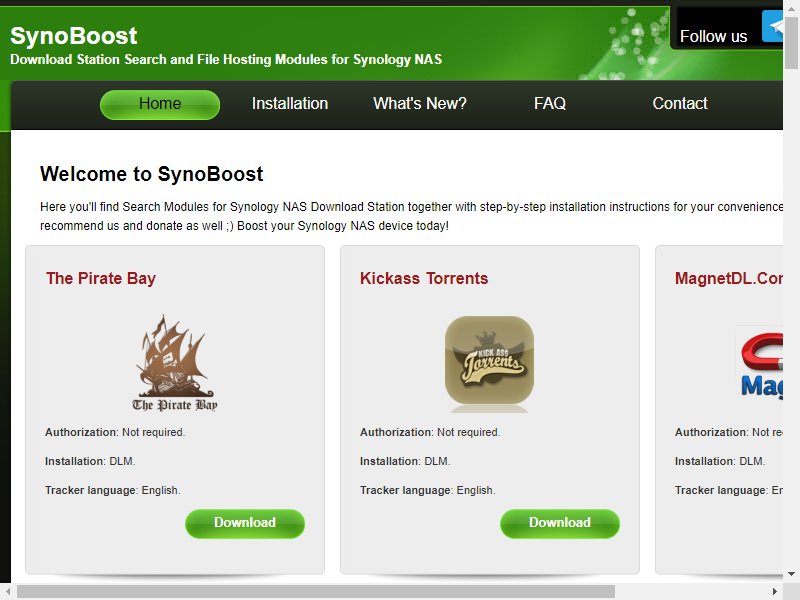The width and height of the screenshot is (800, 600).
Task: Click Kickass Torrents "Tracker language: English." text
Action: click(428, 490)
